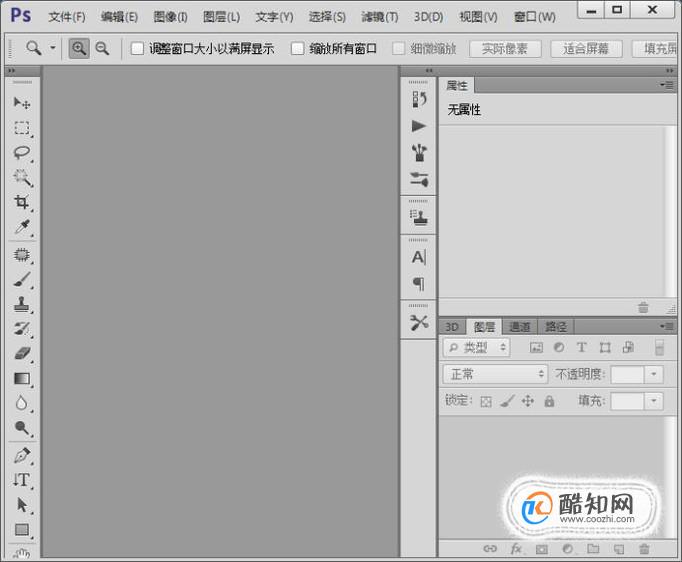Select the Gradient tool

(x=22, y=379)
